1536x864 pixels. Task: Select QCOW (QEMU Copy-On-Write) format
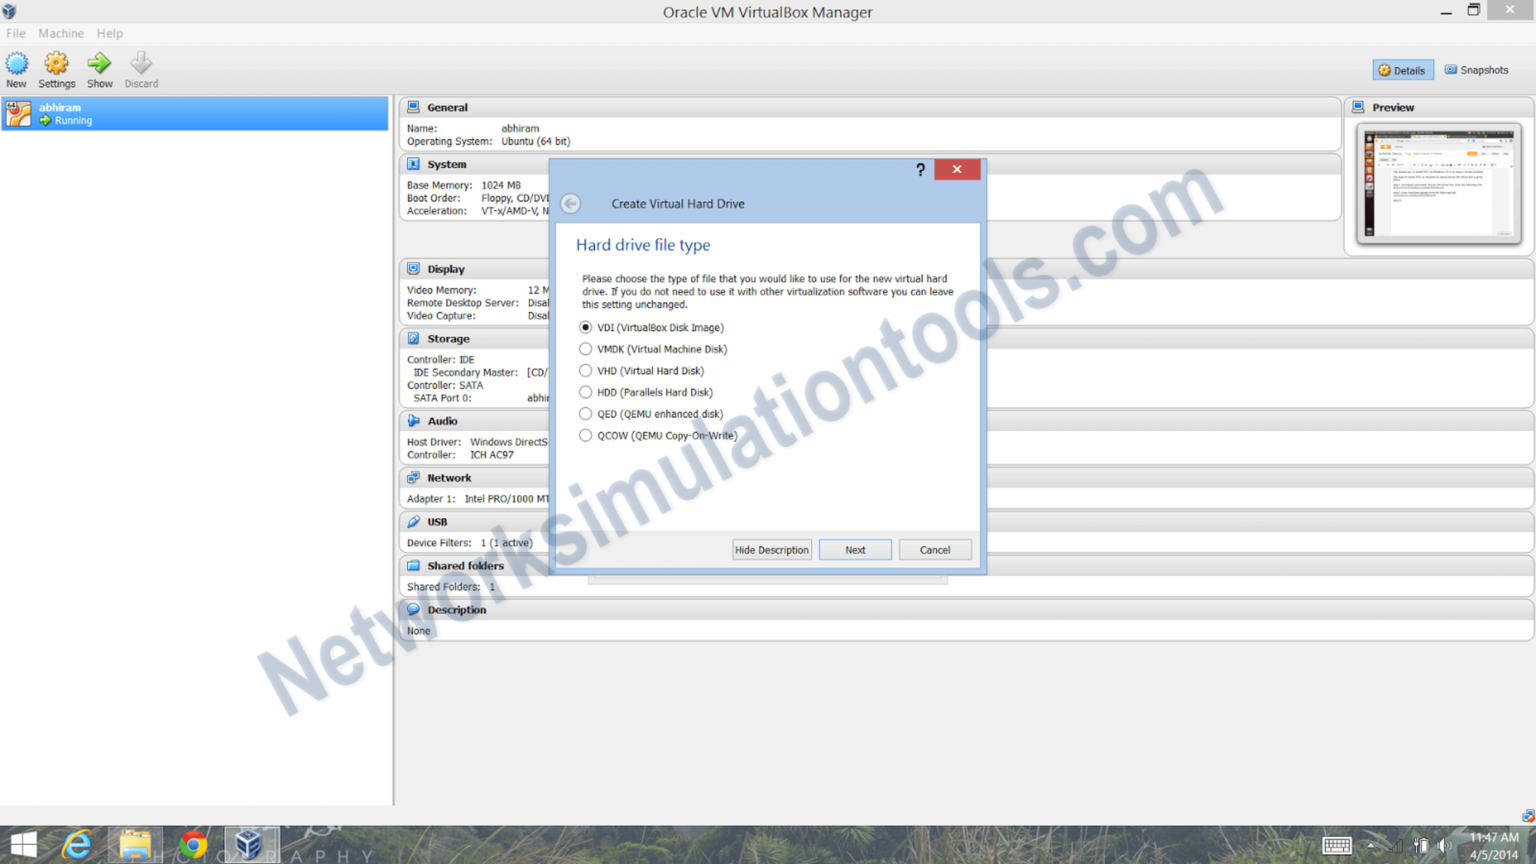tap(585, 435)
